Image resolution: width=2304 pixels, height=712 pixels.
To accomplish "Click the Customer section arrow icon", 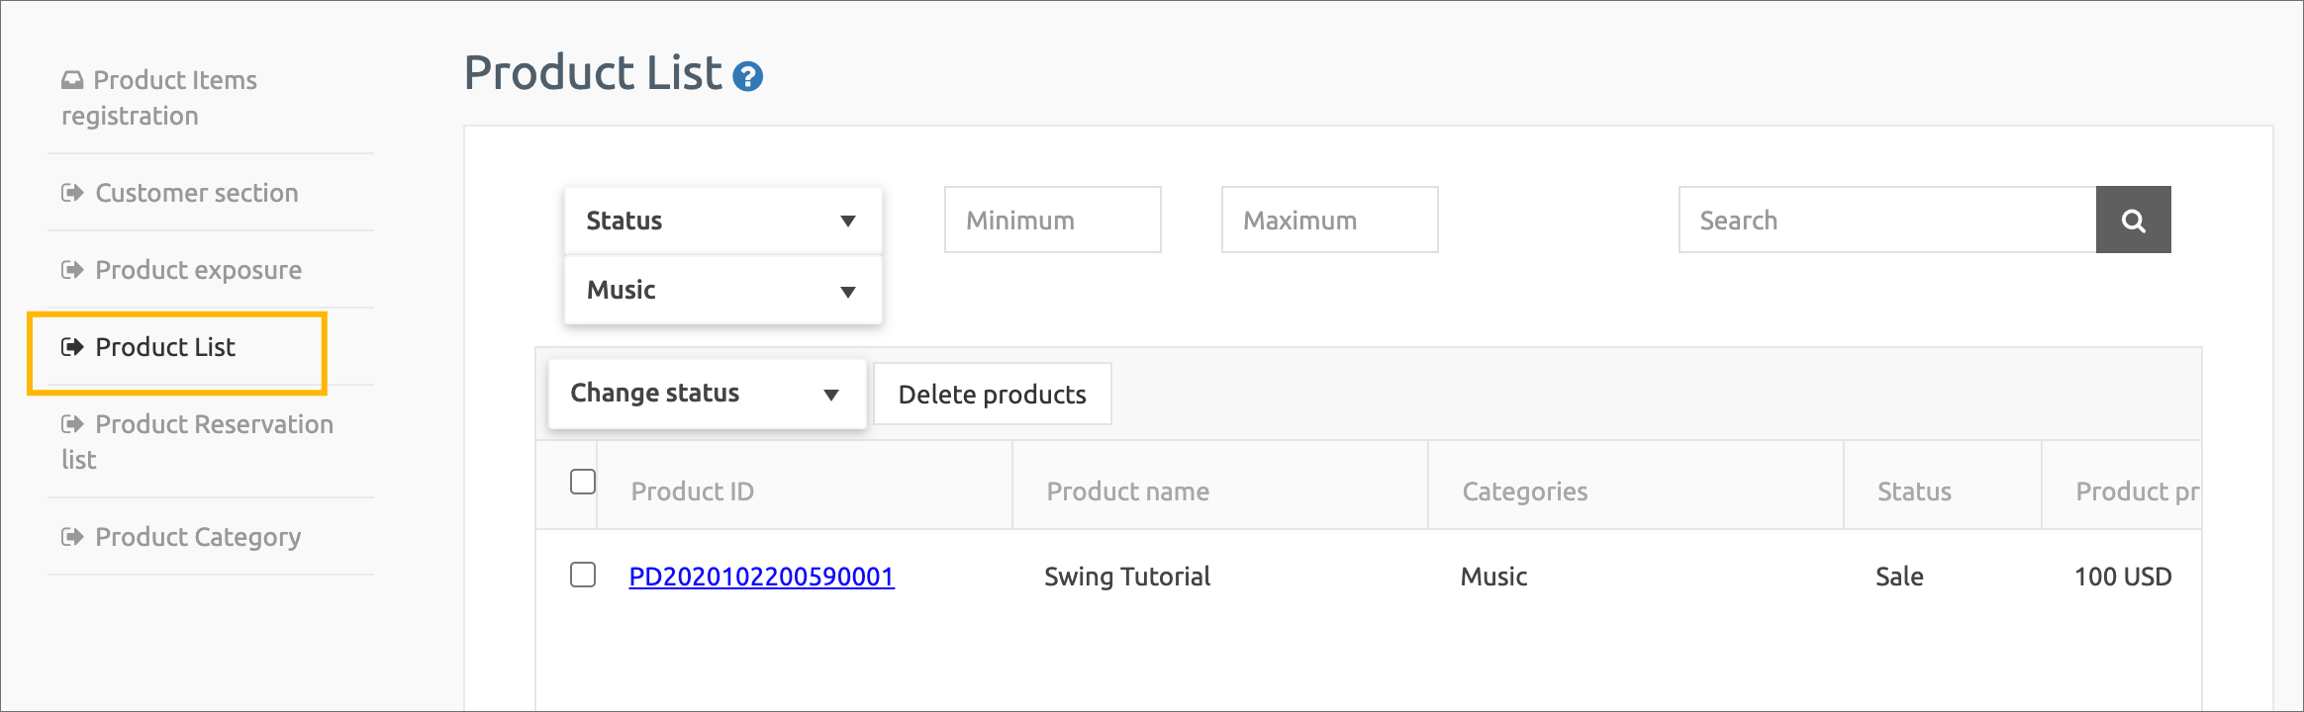I will click(x=72, y=193).
